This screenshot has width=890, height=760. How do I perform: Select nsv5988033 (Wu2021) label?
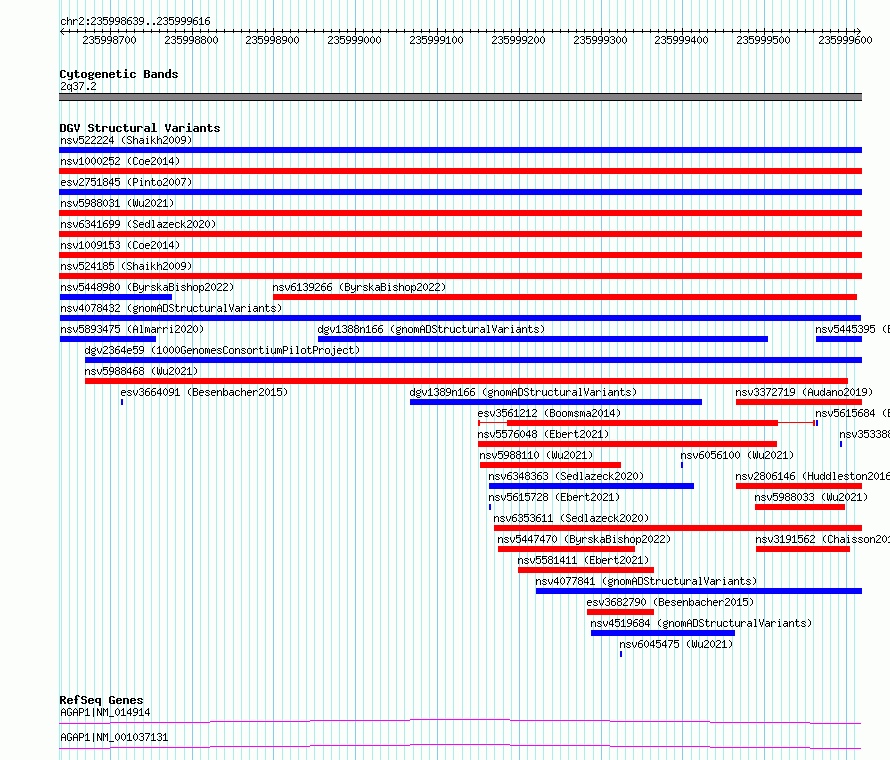tap(811, 497)
